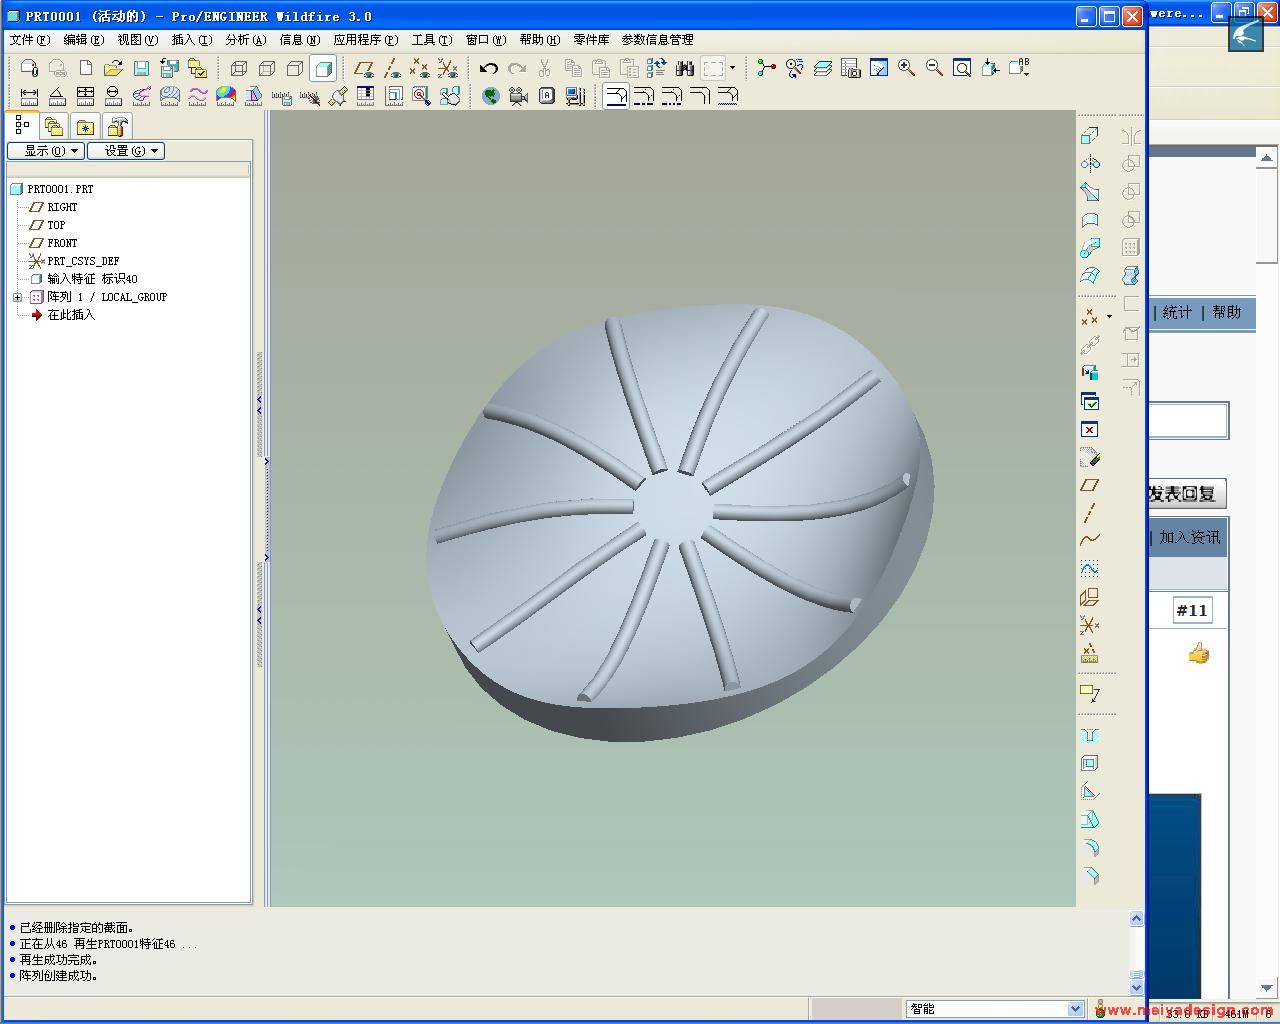Select the Draft tool icon
The image size is (1280, 1024).
click(x=1090, y=820)
